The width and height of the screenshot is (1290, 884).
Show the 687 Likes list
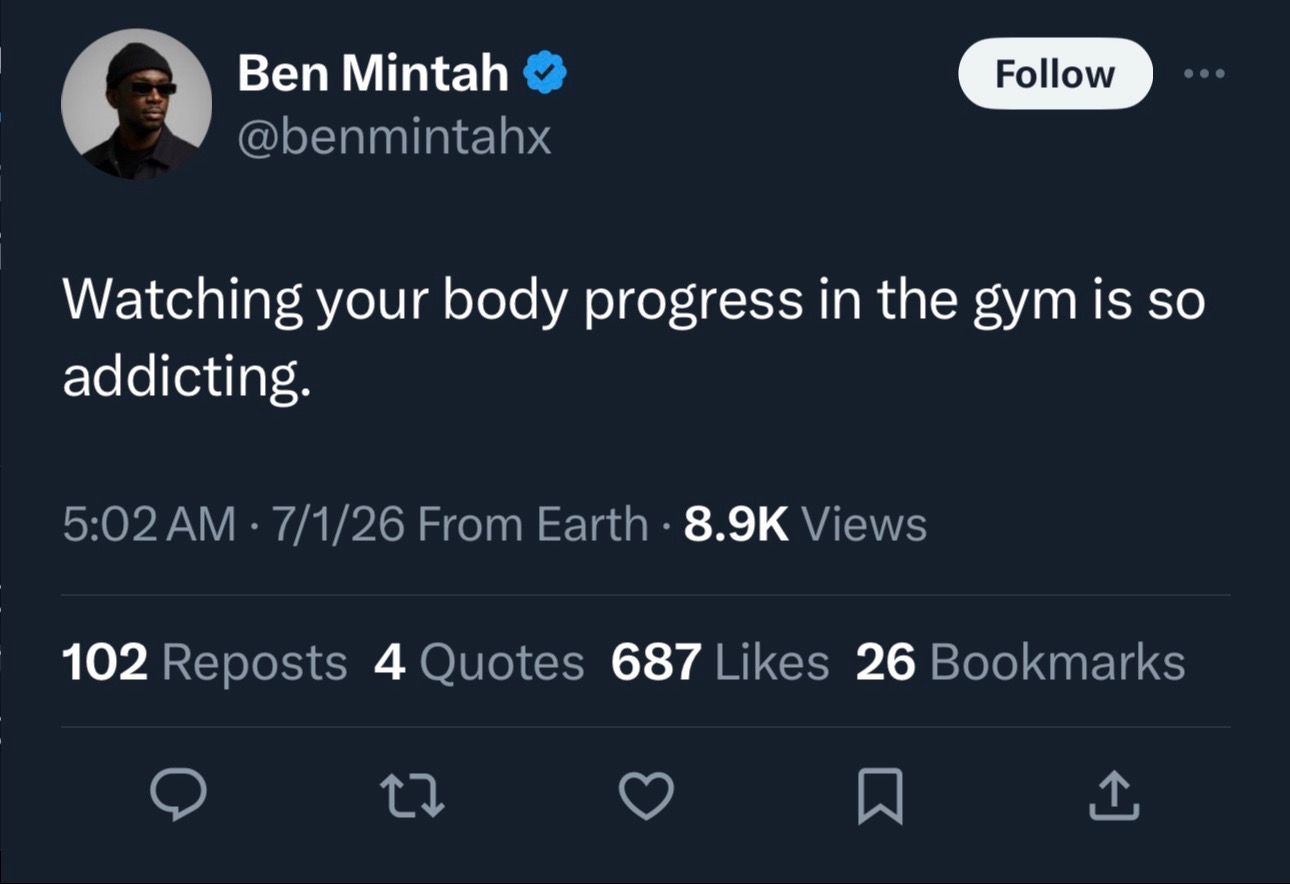[x=720, y=662]
